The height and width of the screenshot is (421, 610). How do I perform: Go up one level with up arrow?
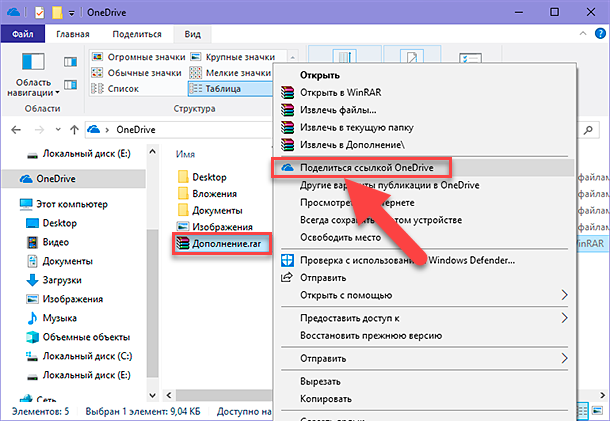[x=74, y=130]
